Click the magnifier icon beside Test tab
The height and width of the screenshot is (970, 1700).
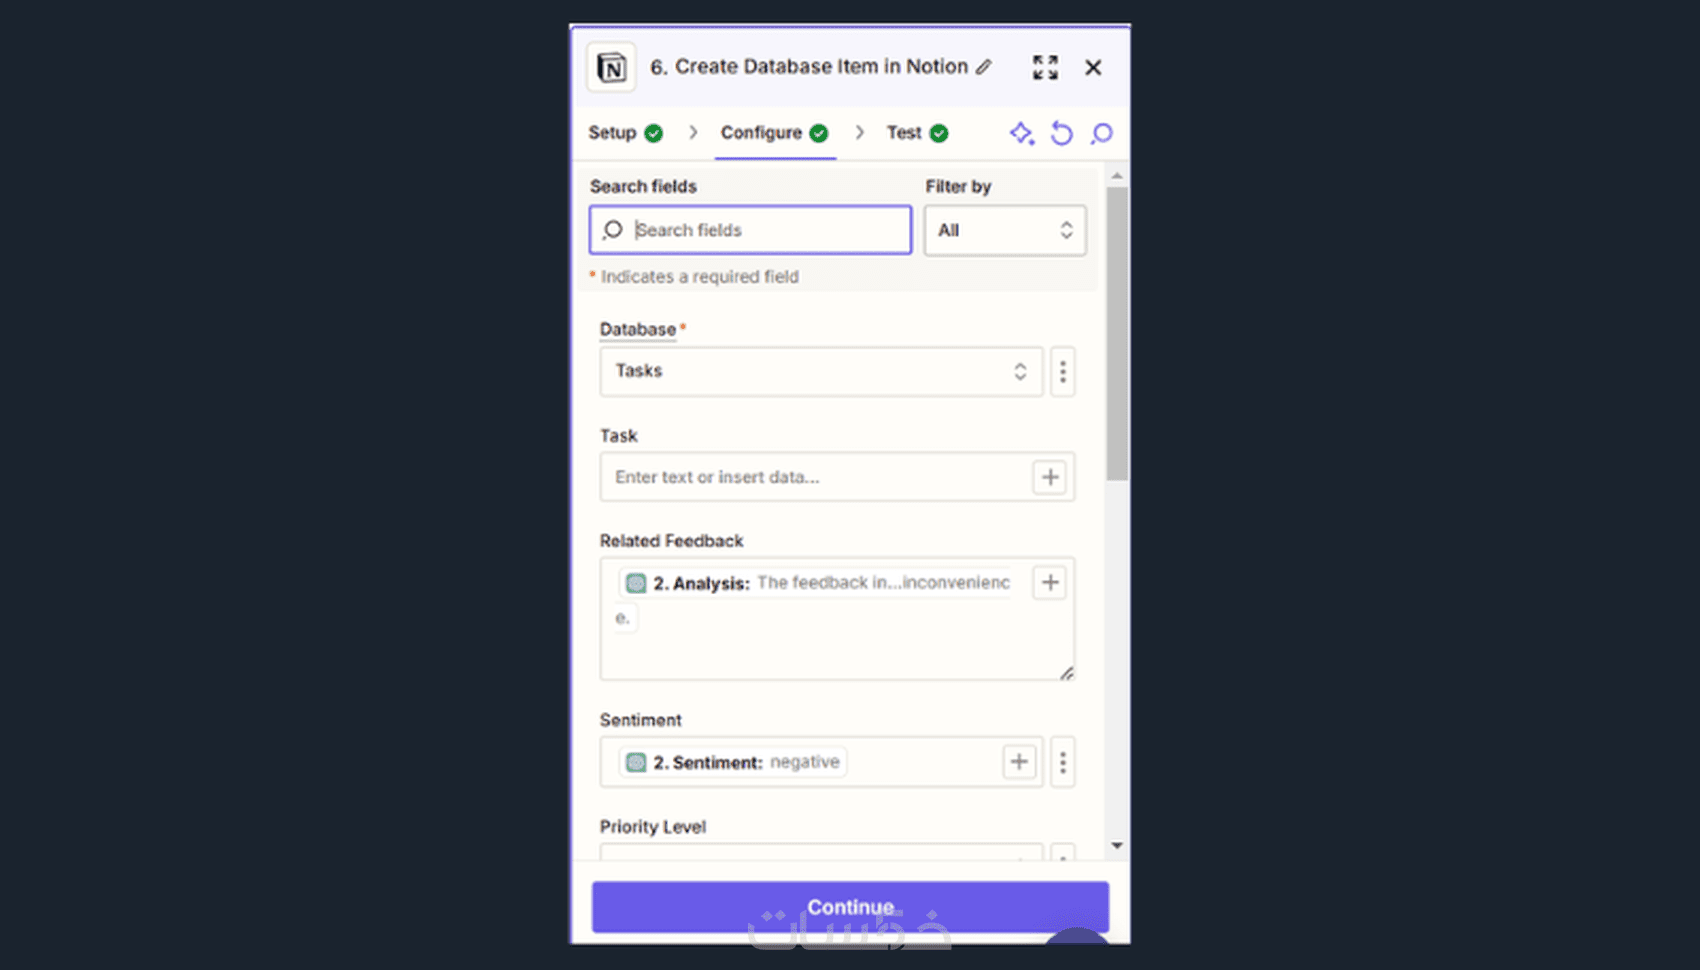[x=1101, y=133]
